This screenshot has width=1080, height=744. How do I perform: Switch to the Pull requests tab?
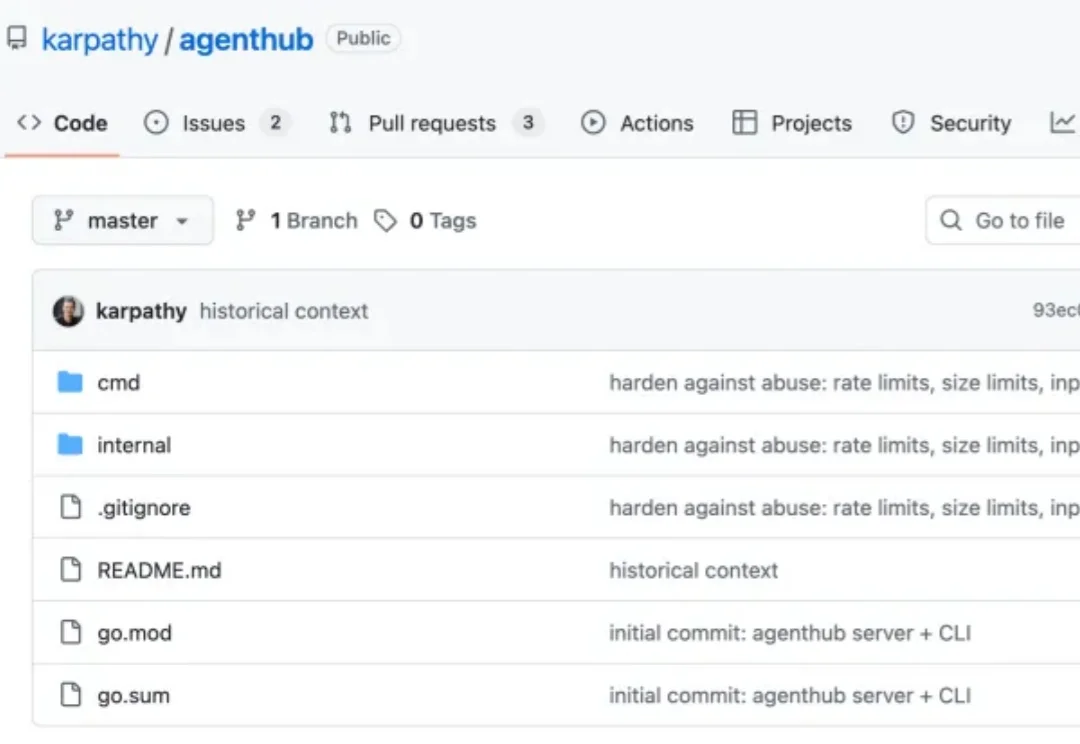pyautogui.click(x=432, y=122)
